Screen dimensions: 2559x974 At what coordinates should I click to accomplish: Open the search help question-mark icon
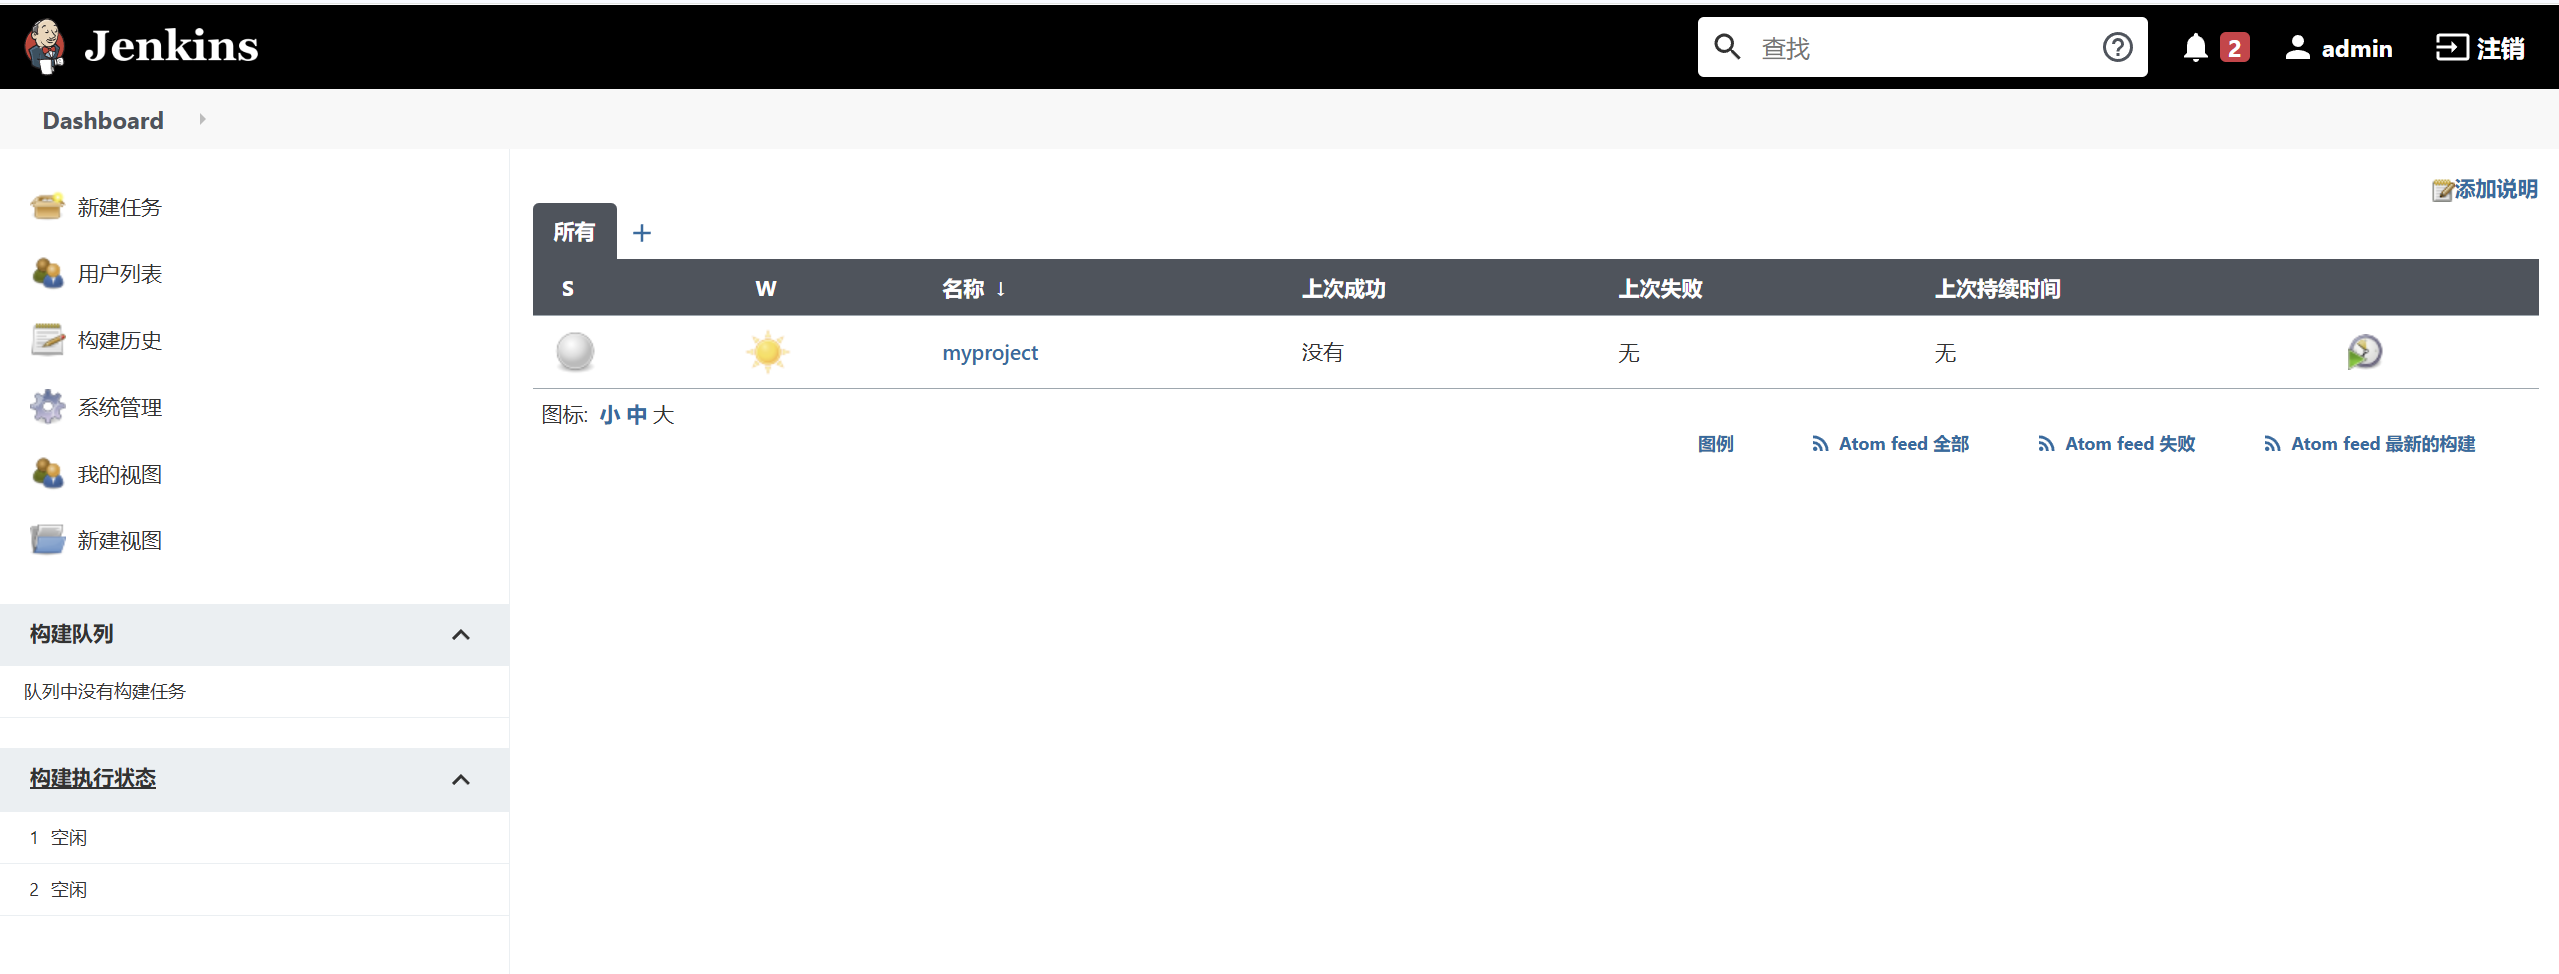[x=2117, y=47]
